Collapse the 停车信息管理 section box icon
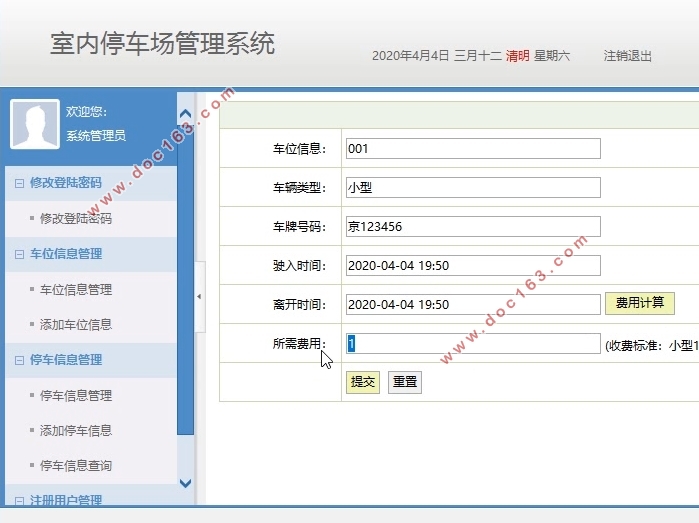The height and width of the screenshot is (523, 699). coord(19,360)
